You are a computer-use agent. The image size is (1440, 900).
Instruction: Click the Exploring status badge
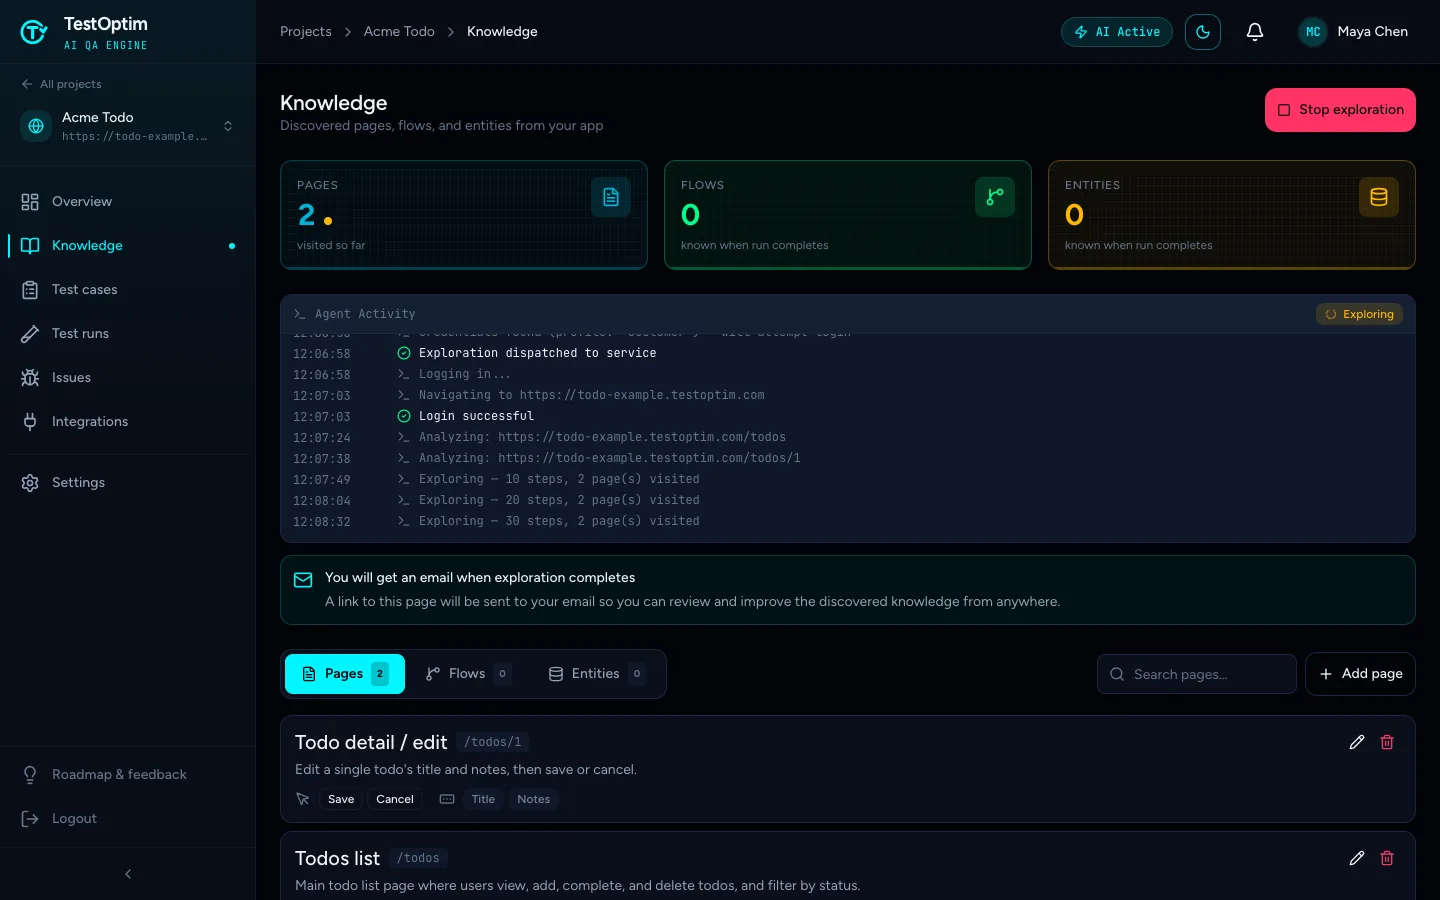pyautogui.click(x=1360, y=314)
